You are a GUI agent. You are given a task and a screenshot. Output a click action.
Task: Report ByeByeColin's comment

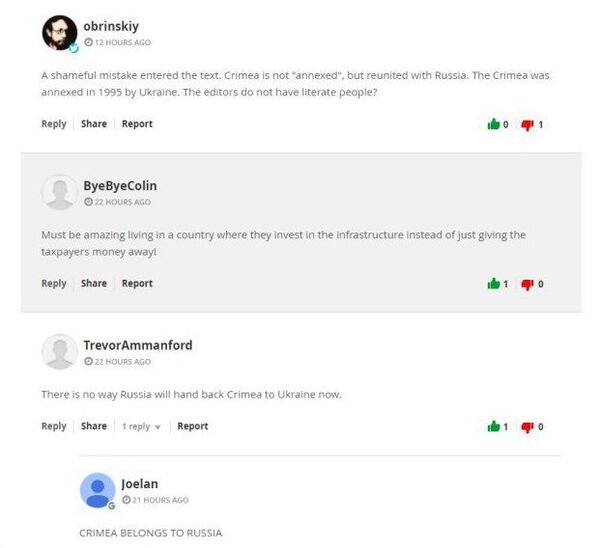tap(137, 284)
